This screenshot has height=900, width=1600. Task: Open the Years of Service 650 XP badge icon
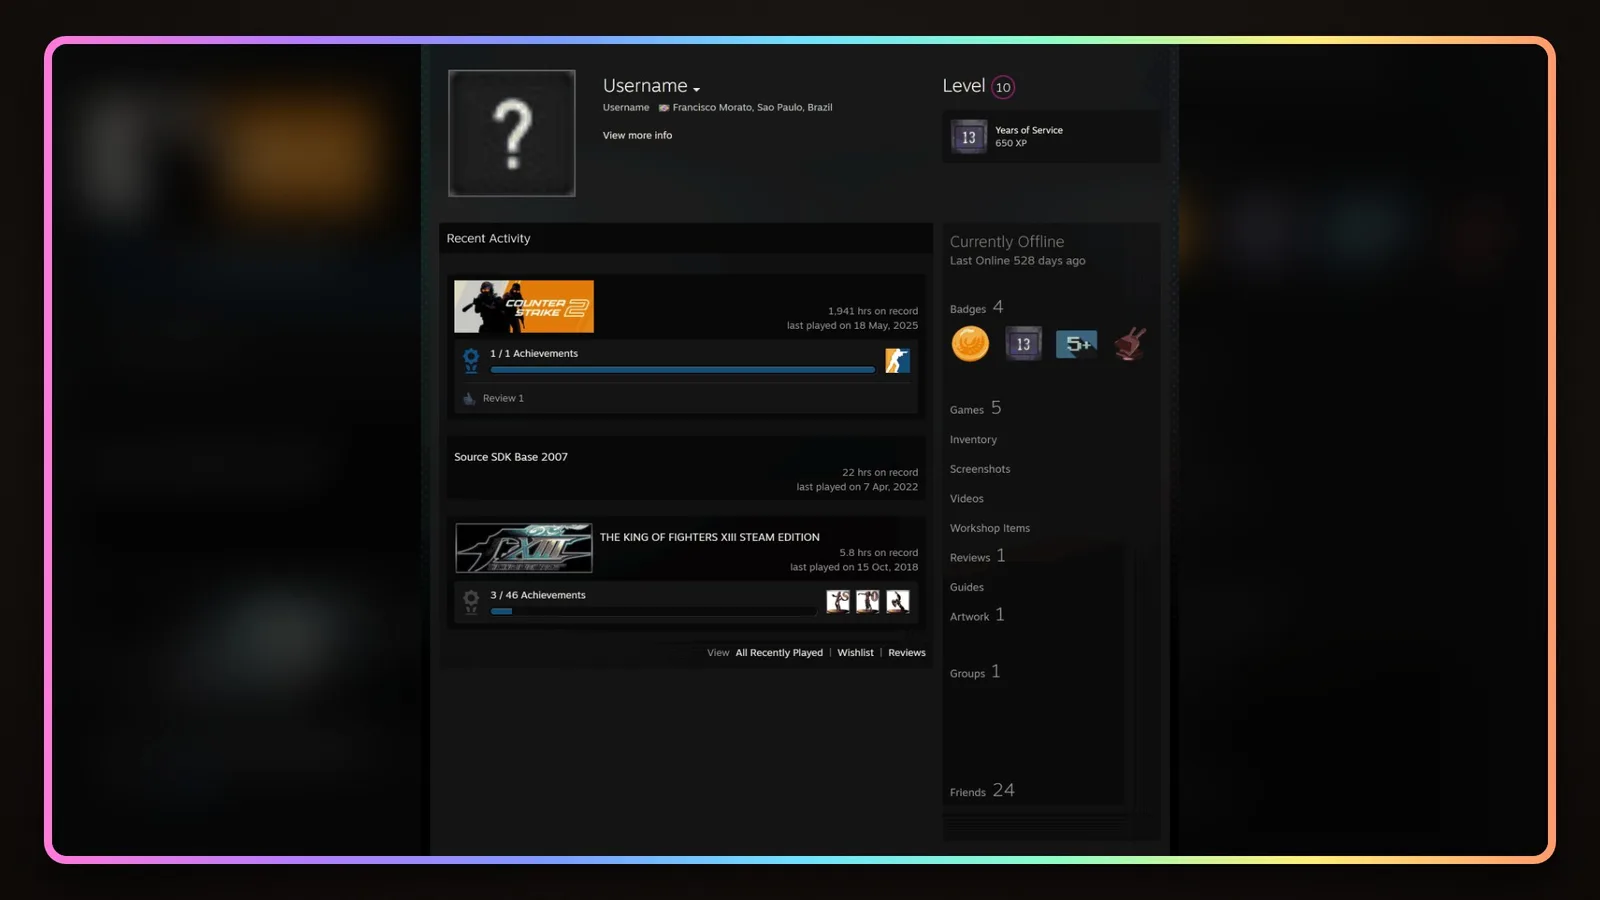(x=968, y=137)
